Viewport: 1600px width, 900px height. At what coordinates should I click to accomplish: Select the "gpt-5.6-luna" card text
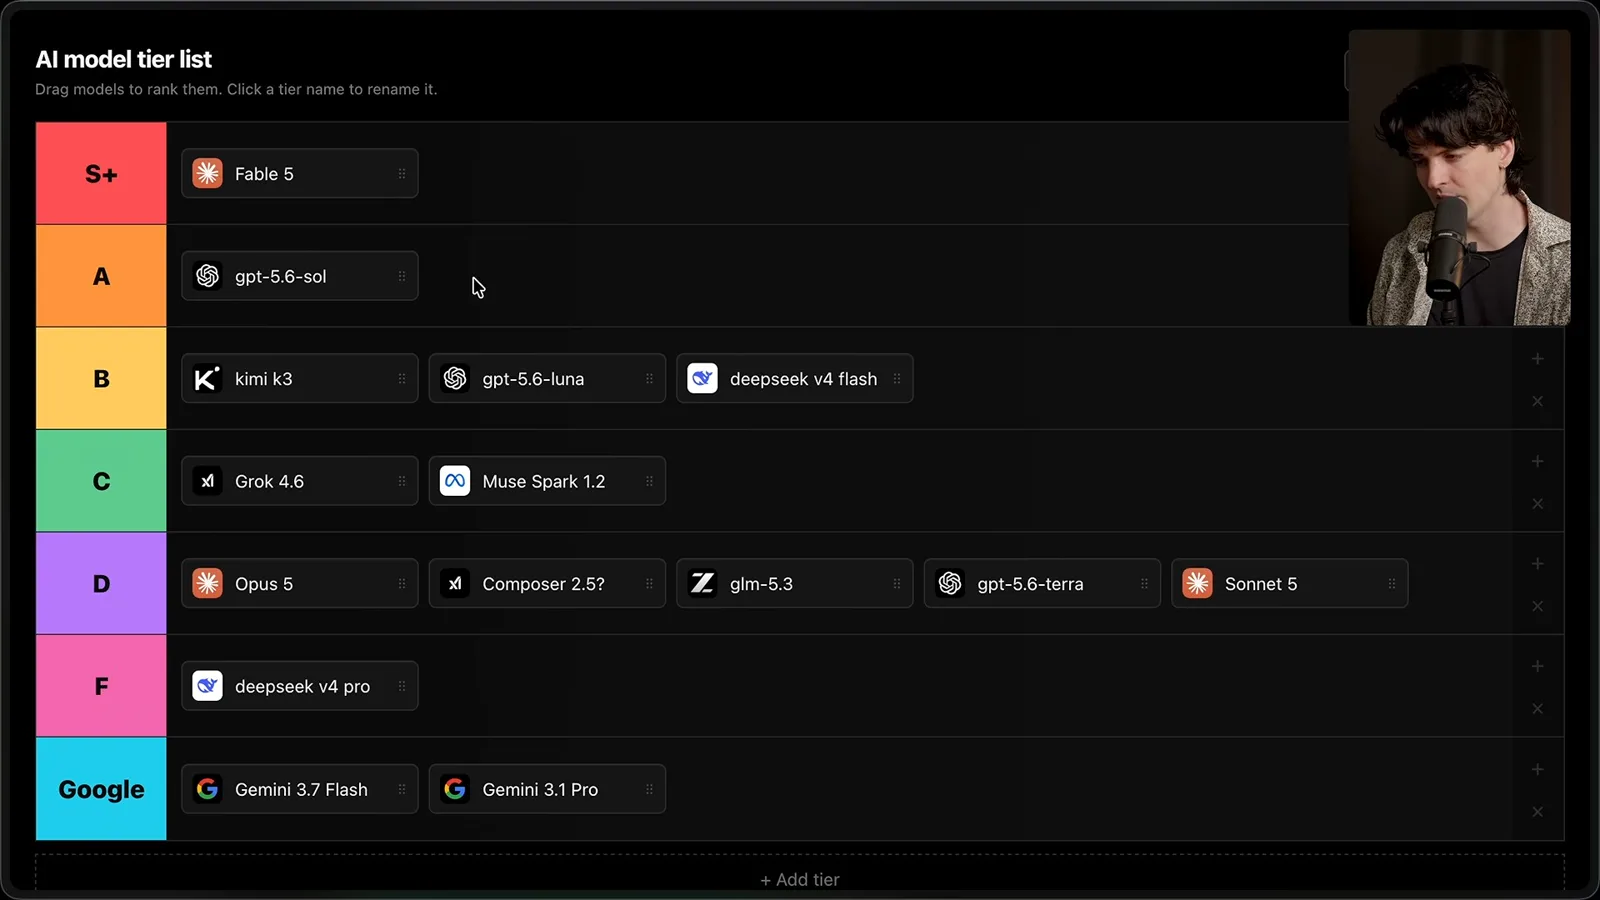[x=533, y=379]
